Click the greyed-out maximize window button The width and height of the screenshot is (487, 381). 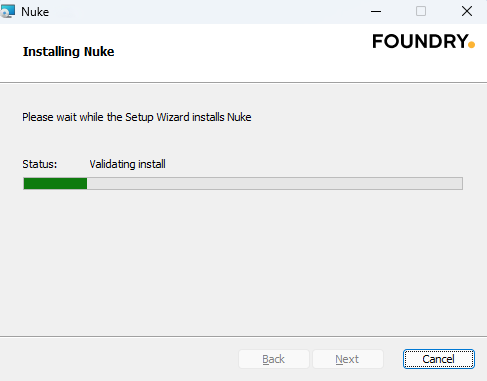[421, 11]
